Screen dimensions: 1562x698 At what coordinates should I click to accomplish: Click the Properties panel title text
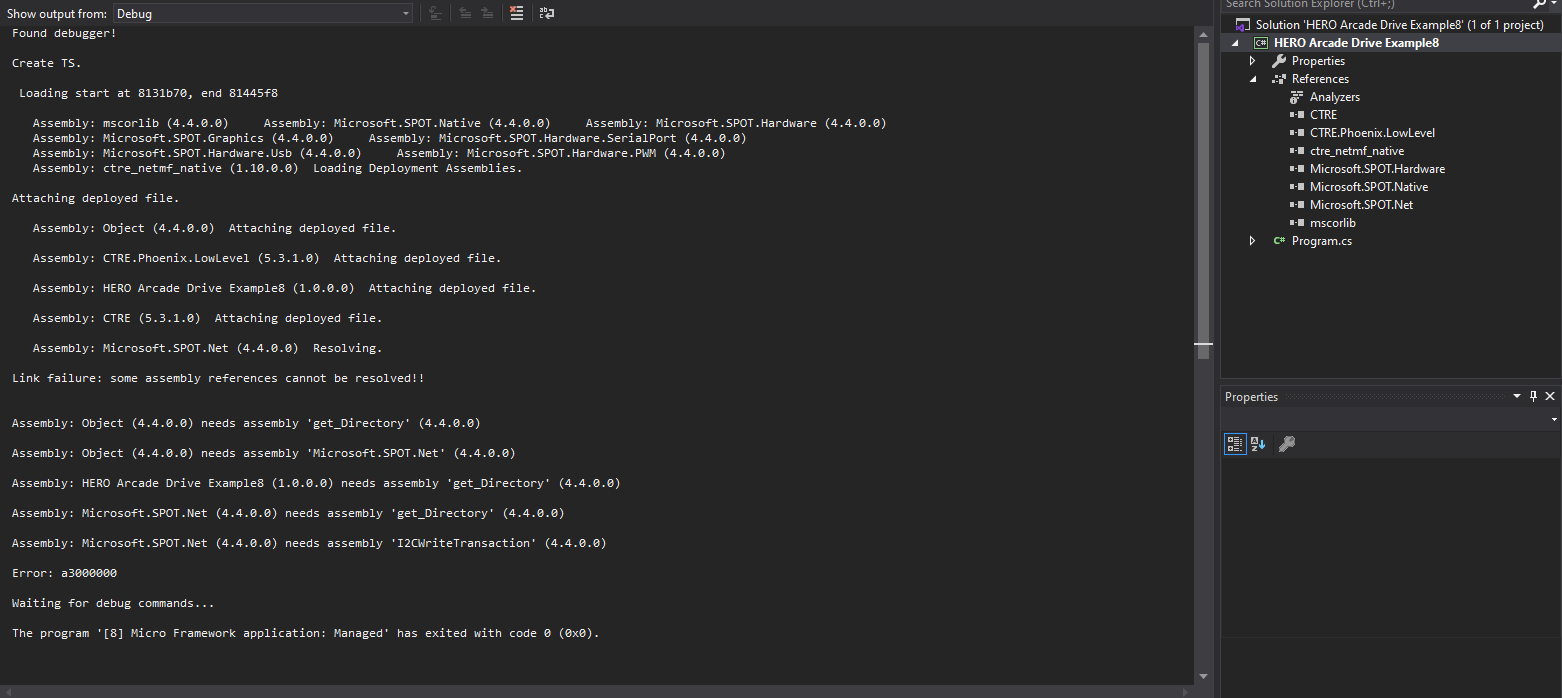pos(1251,396)
